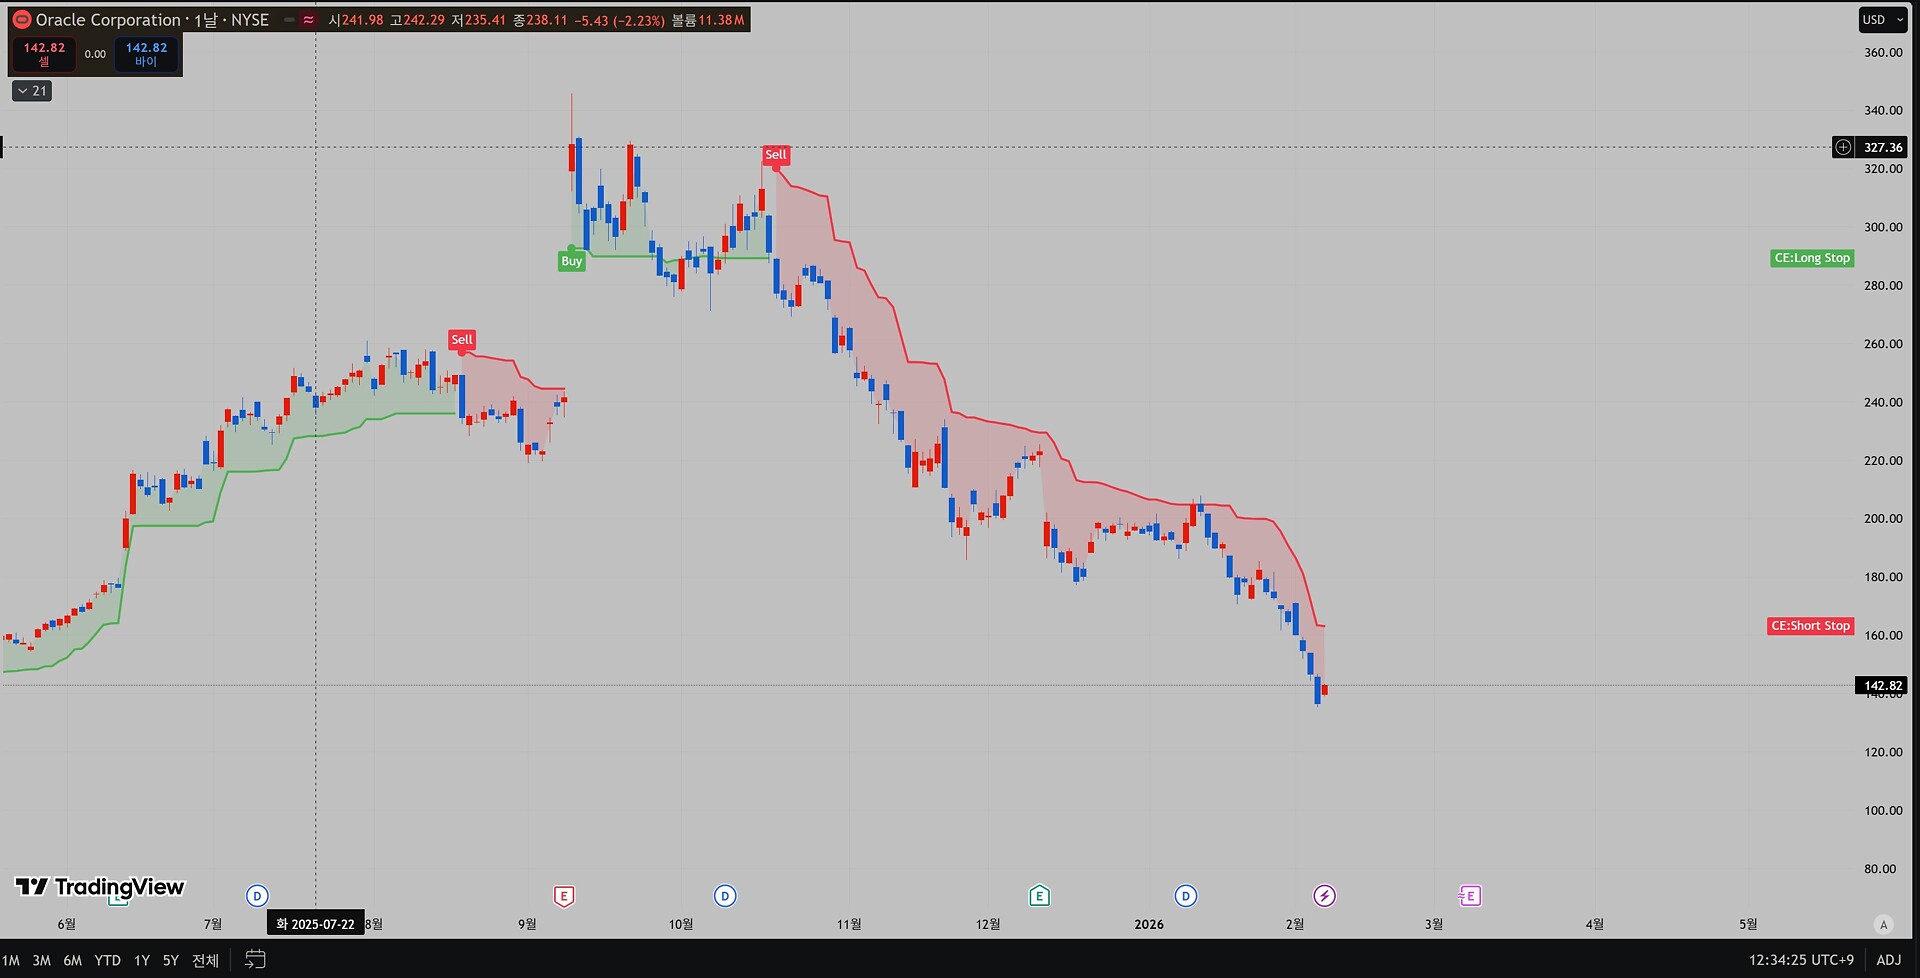Click the 12월 time axis label
1920x978 pixels.
click(988, 924)
